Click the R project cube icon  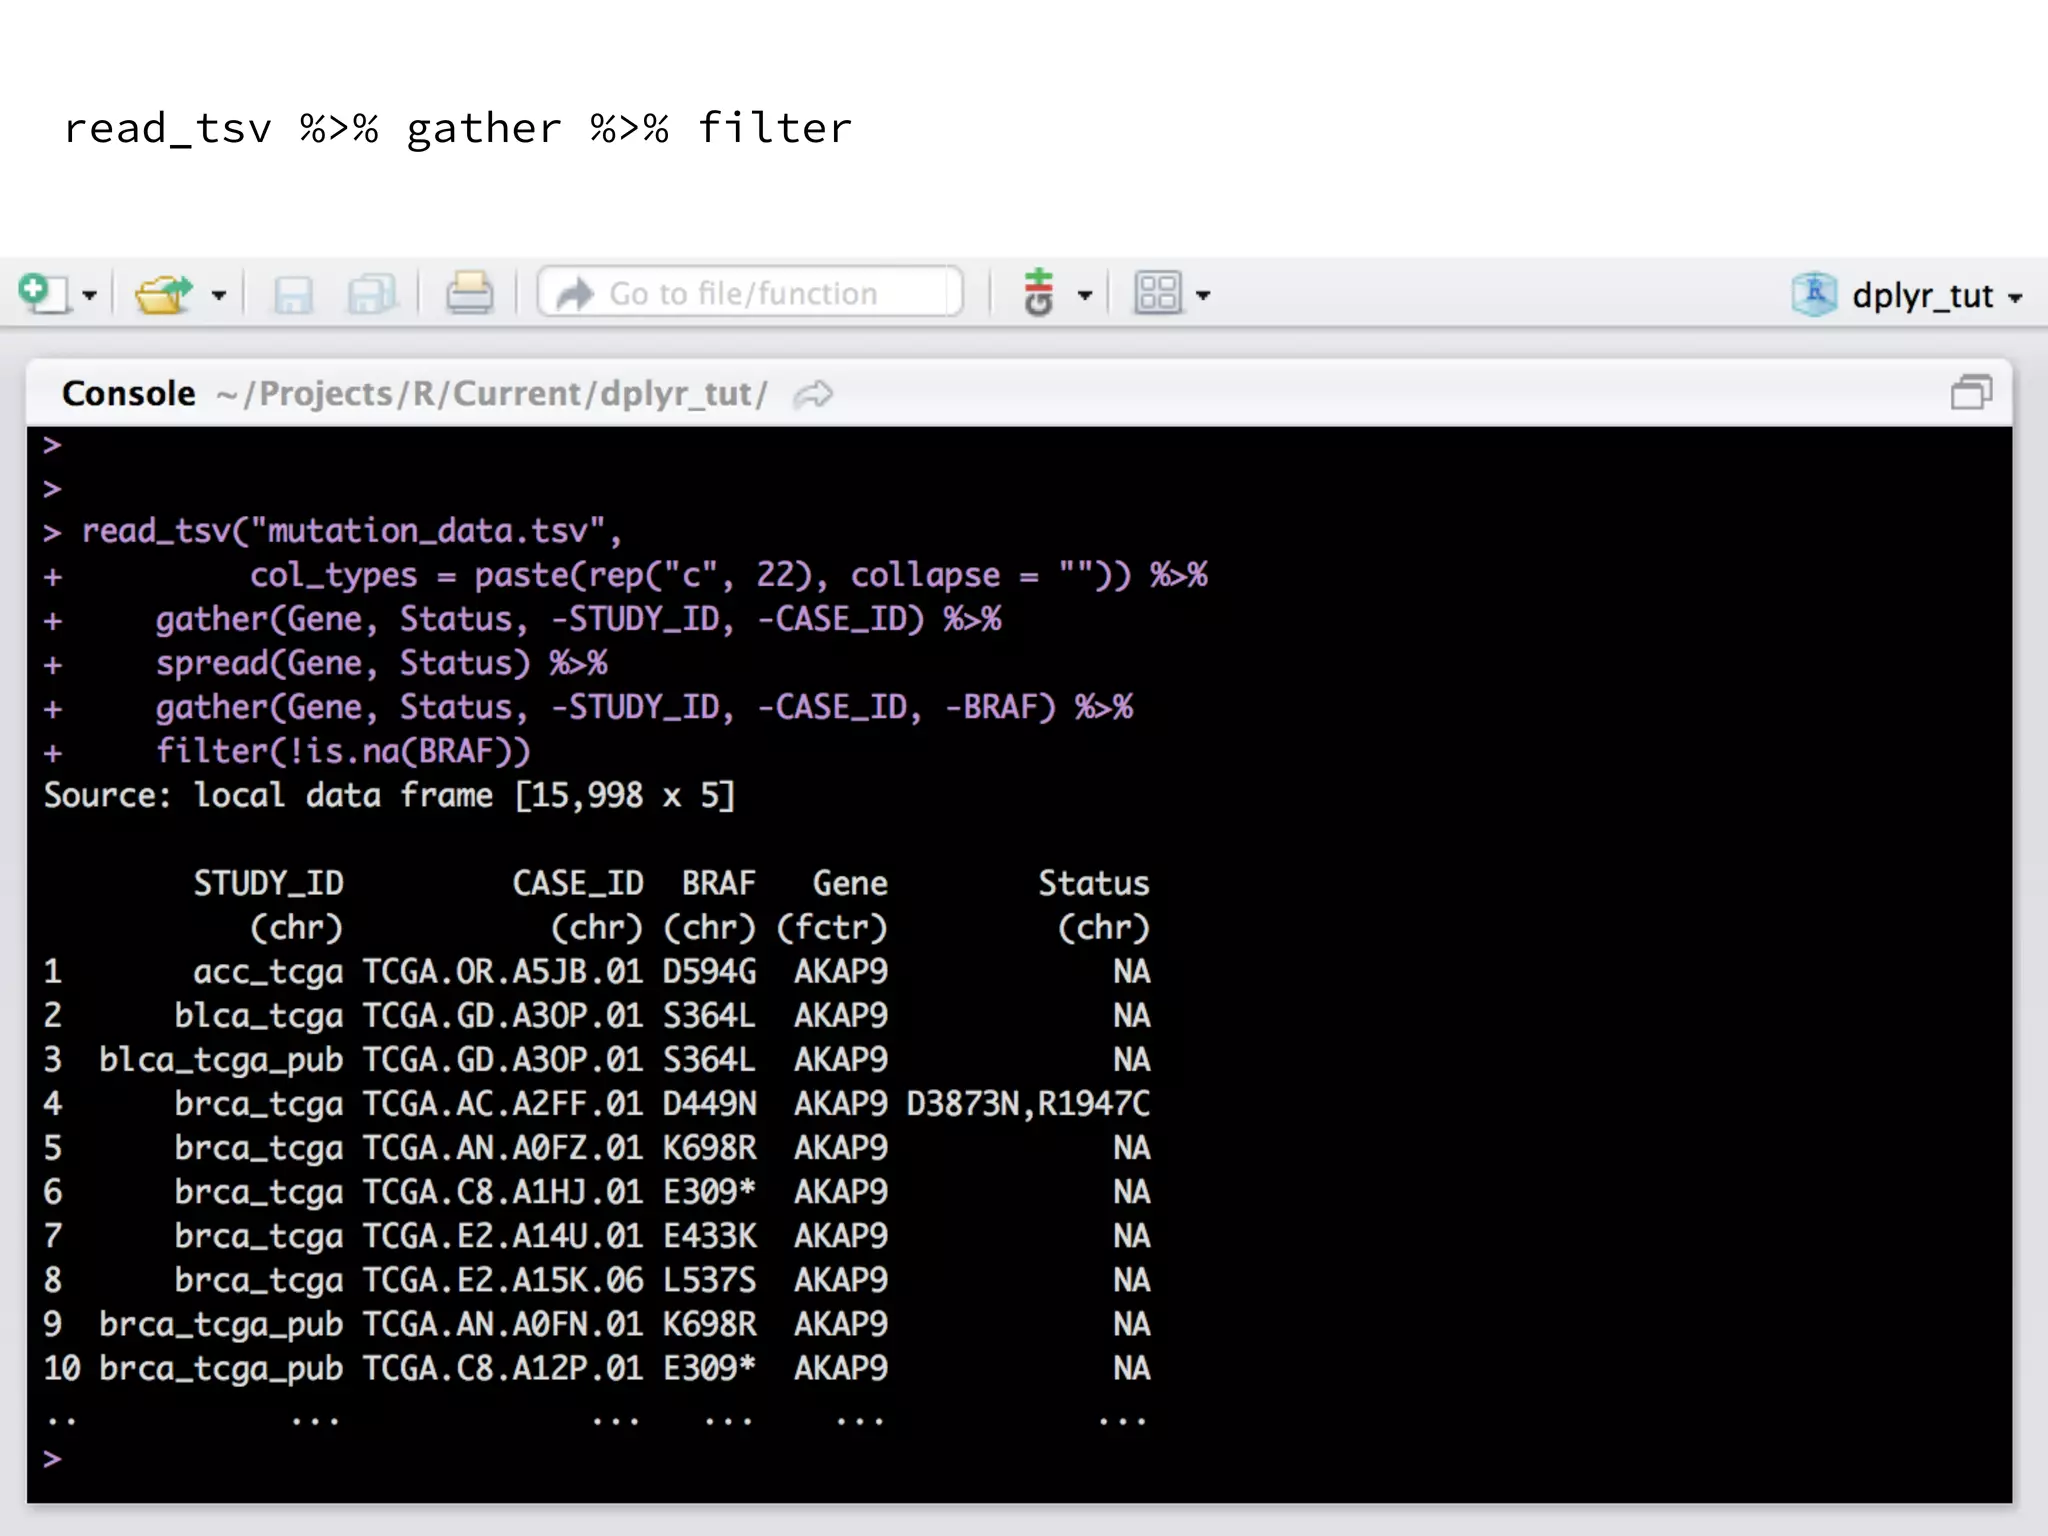click(1814, 294)
